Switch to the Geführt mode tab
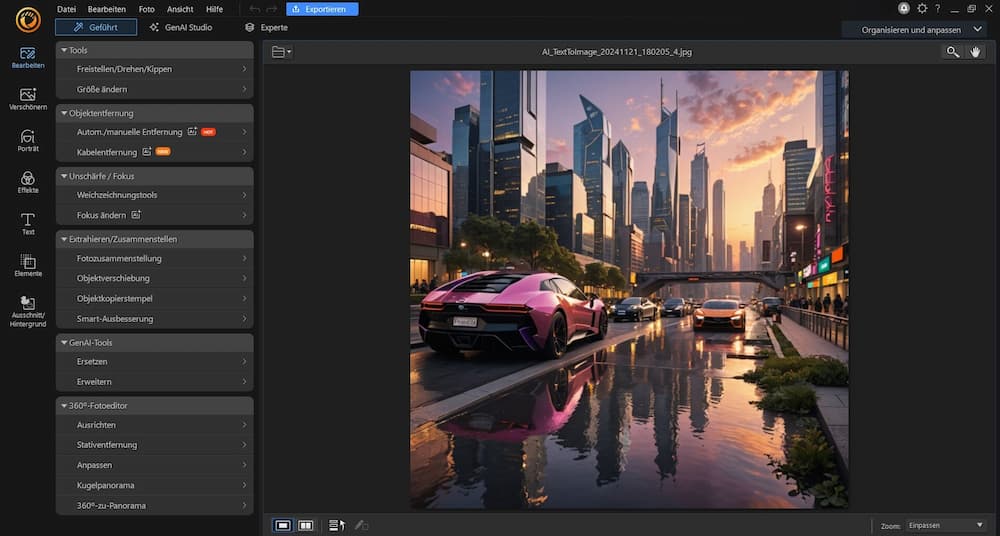 [x=96, y=27]
